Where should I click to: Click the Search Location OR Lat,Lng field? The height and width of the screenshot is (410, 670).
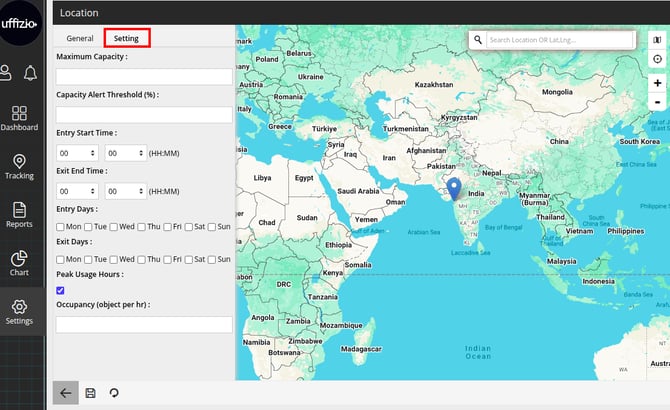click(x=559, y=40)
